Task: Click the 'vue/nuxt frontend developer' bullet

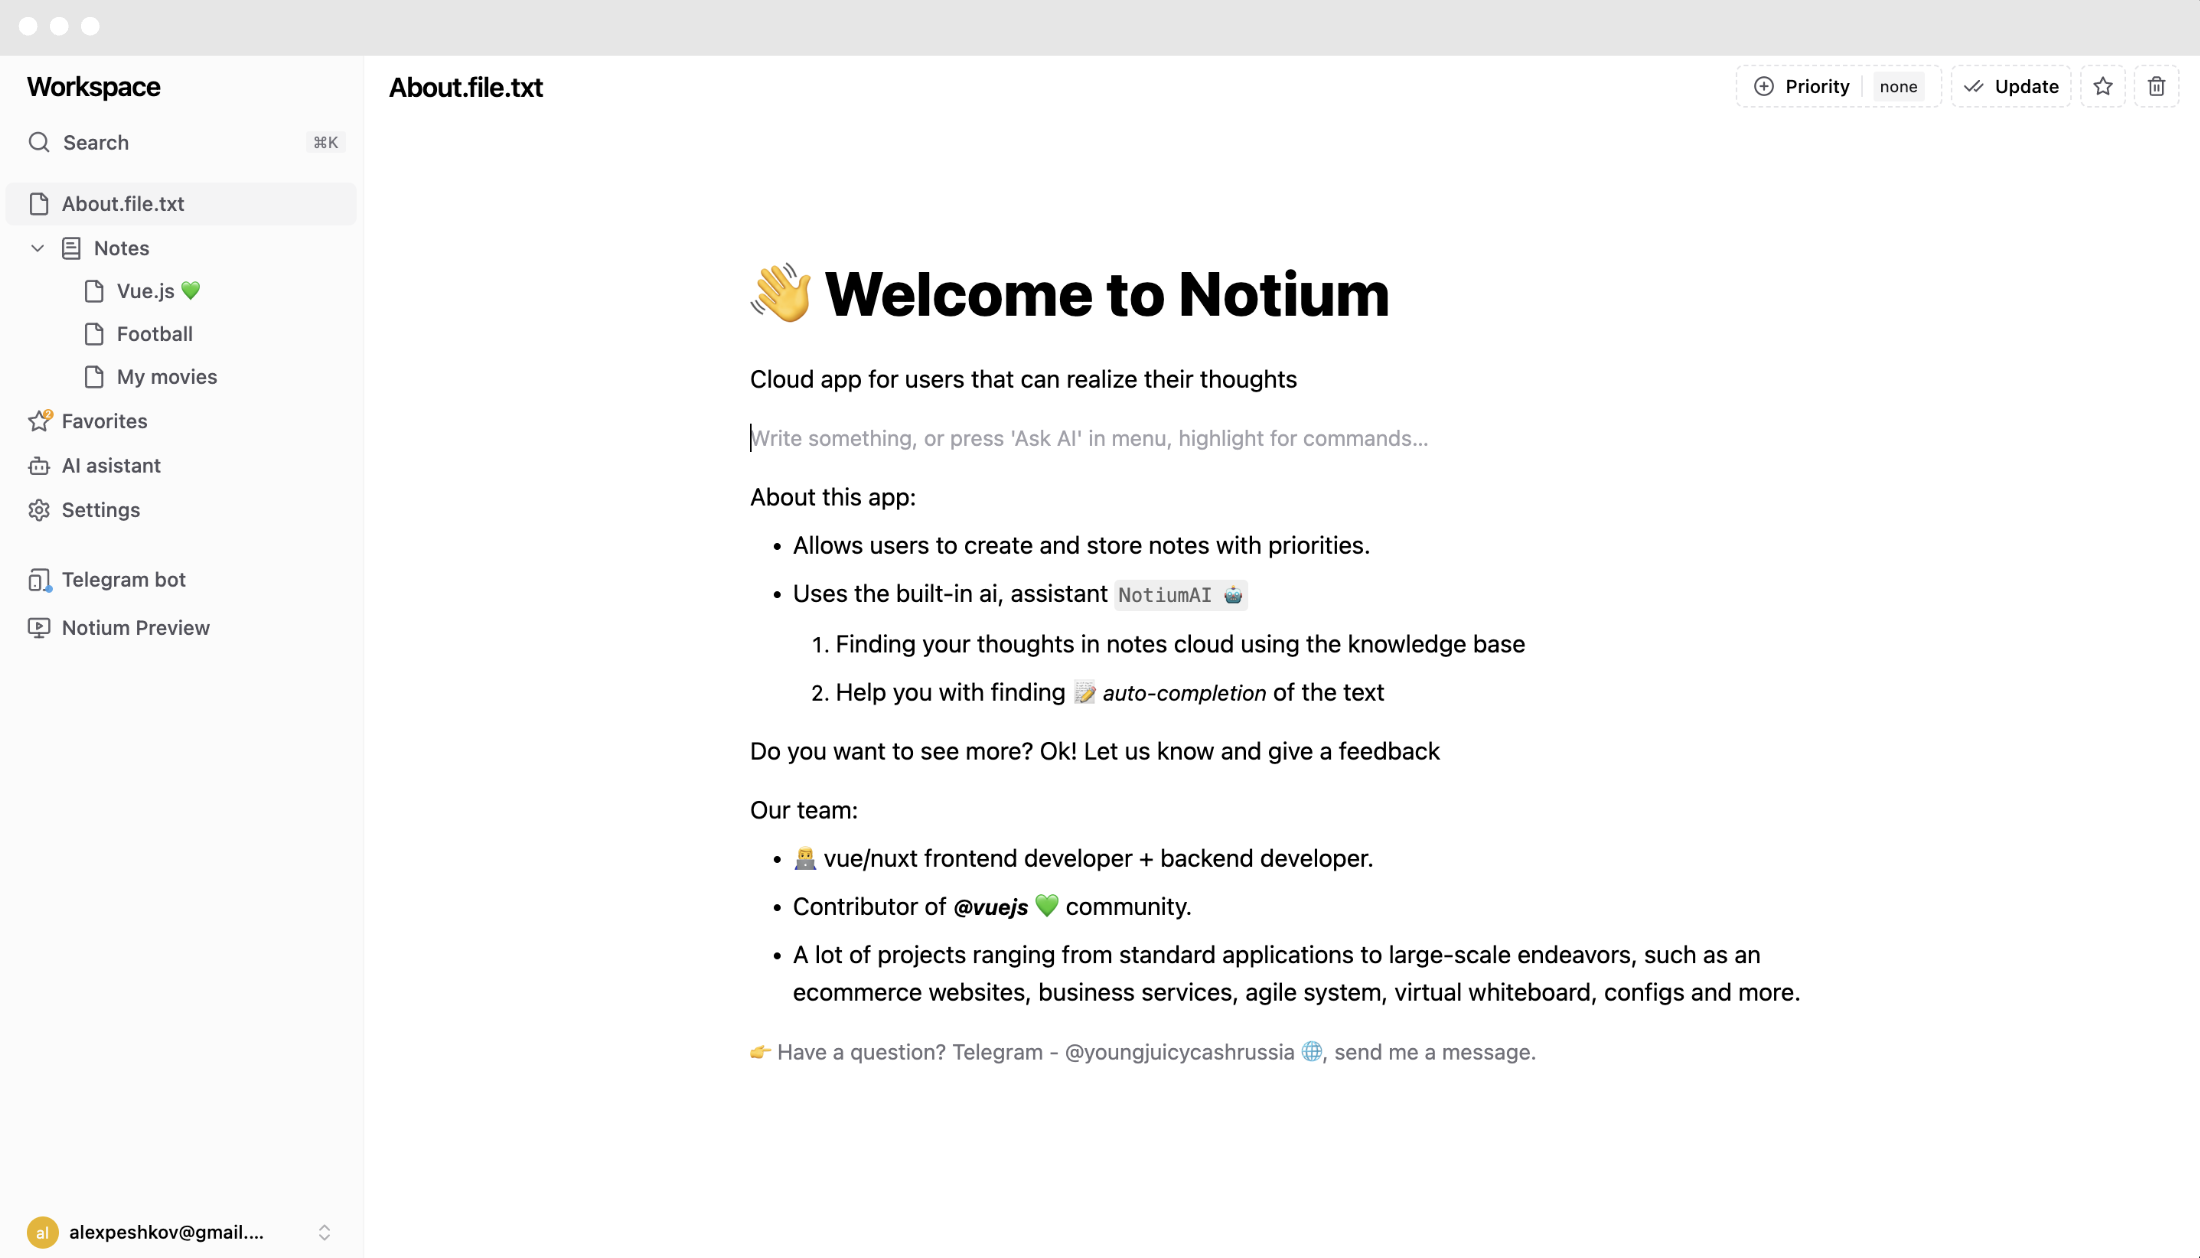Action: click(1083, 859)
